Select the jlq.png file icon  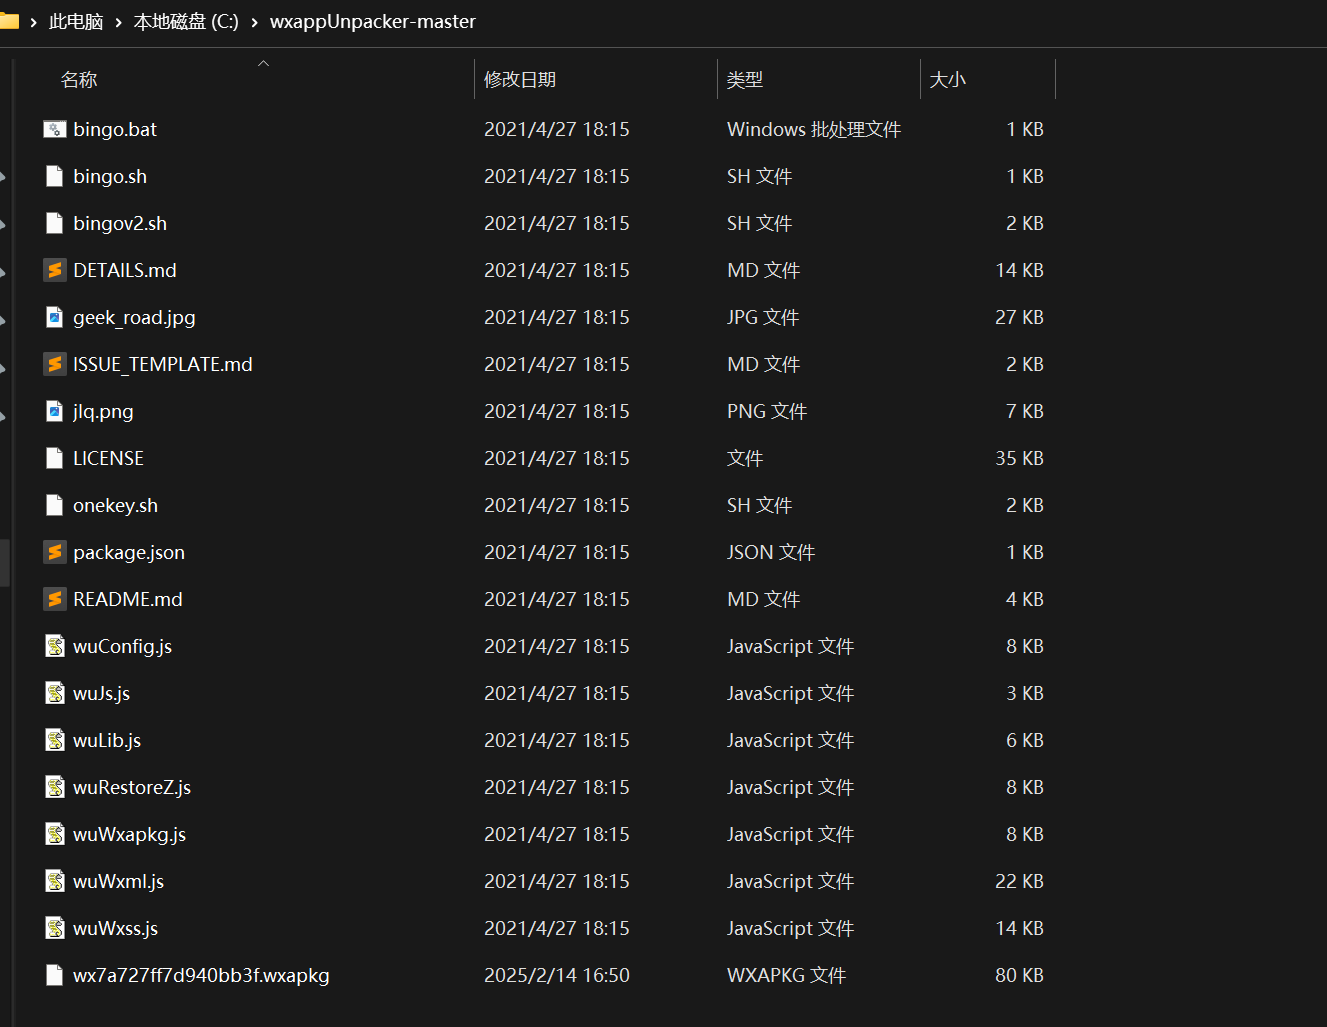(x=55, y=411)
